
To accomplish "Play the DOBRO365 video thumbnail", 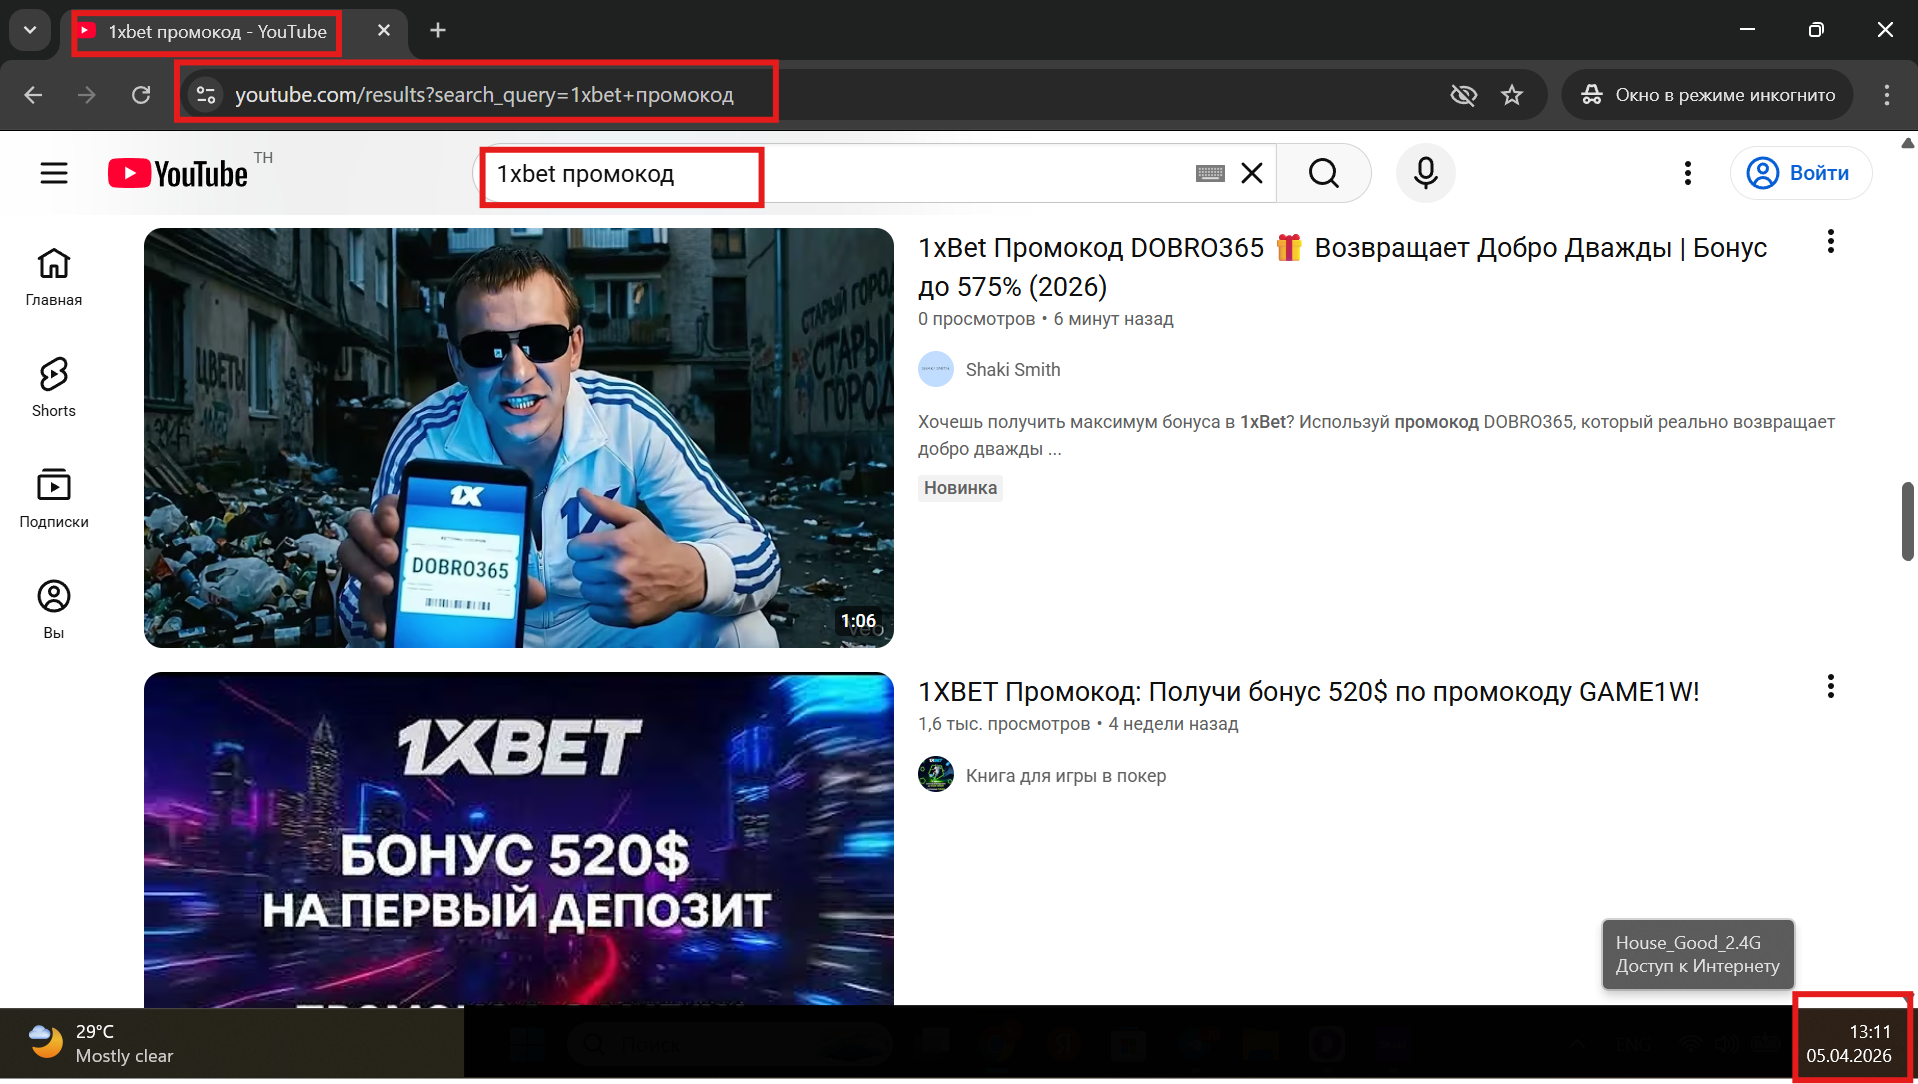I will 519,438.
